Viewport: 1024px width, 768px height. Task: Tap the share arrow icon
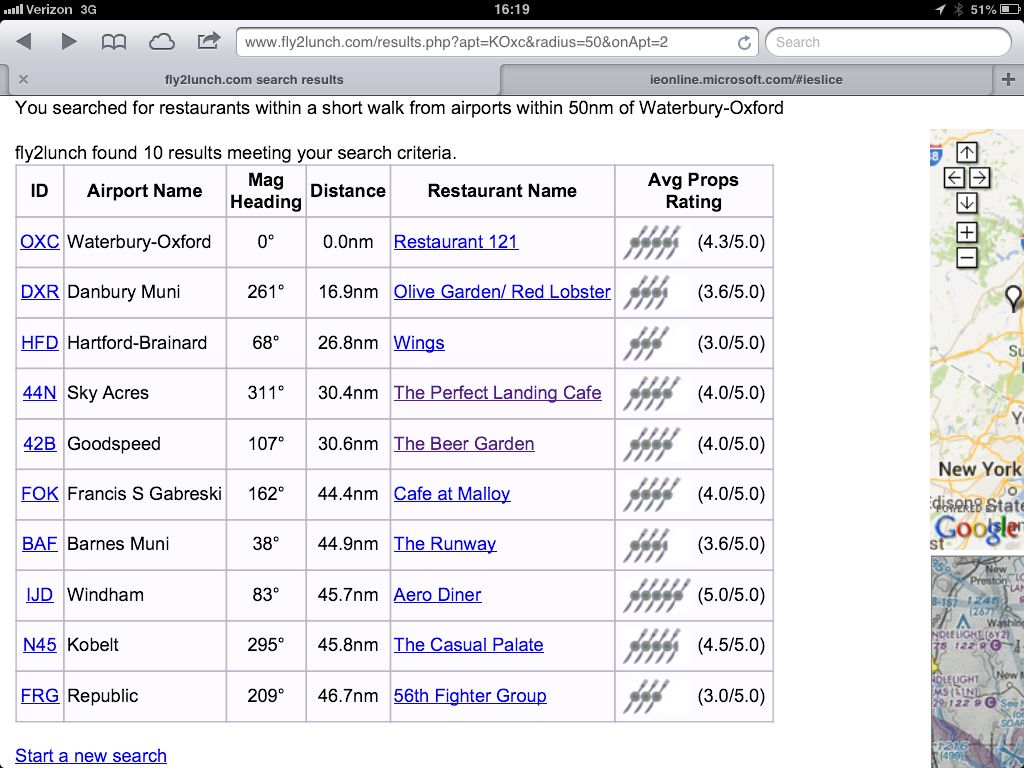click(209, 41)
